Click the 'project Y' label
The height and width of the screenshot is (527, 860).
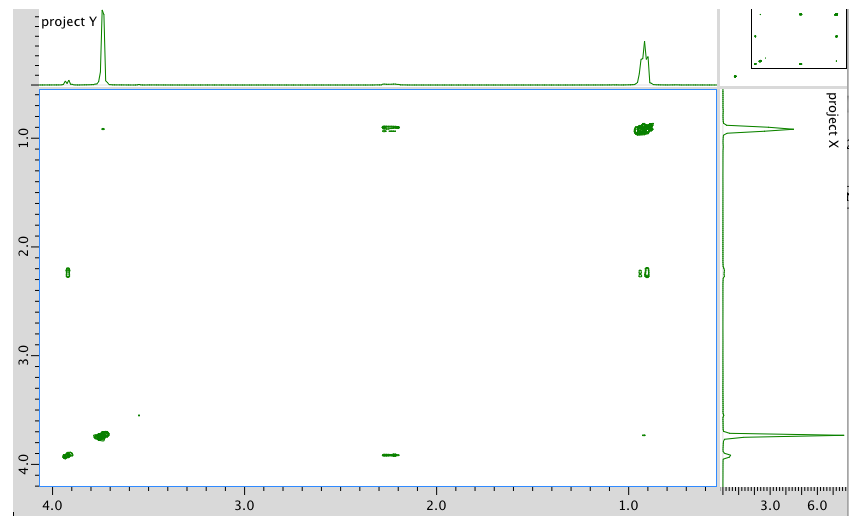(69, 21)
